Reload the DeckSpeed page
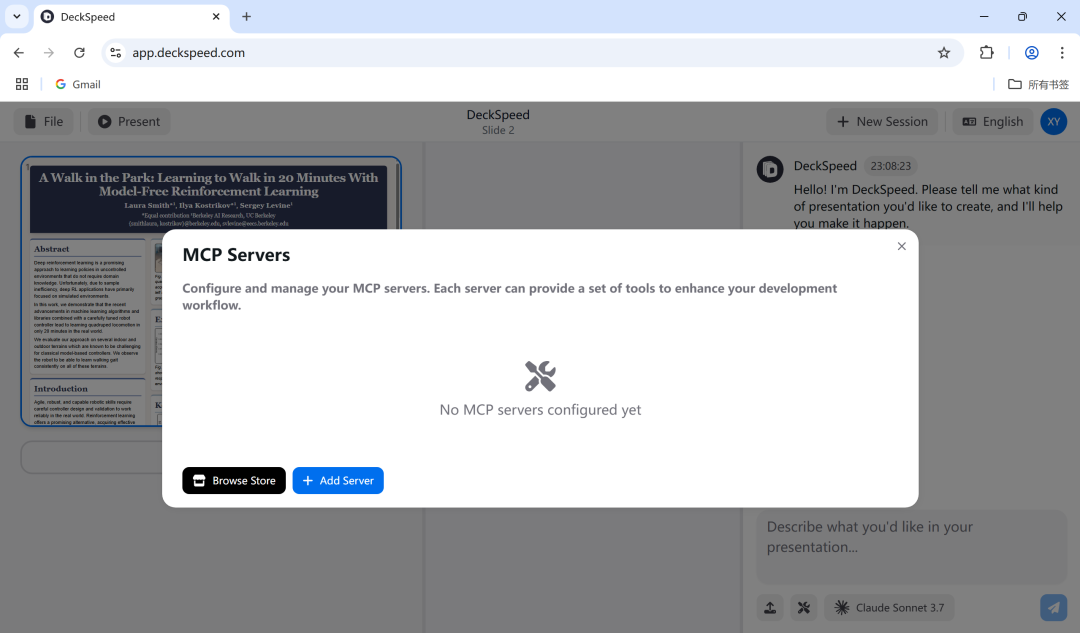The height and width of the screenshot is (633, 1080). [x=79, y=53]
